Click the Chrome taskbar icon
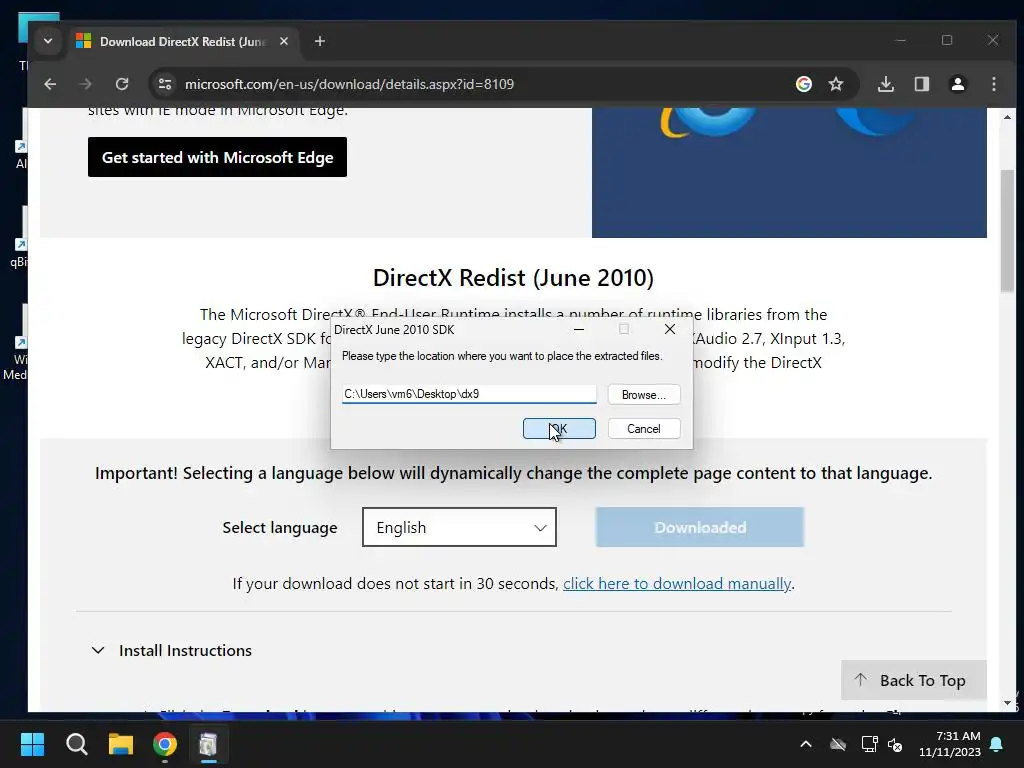Viewport: 1024px width, 768px height. click(x=165, y=744)
